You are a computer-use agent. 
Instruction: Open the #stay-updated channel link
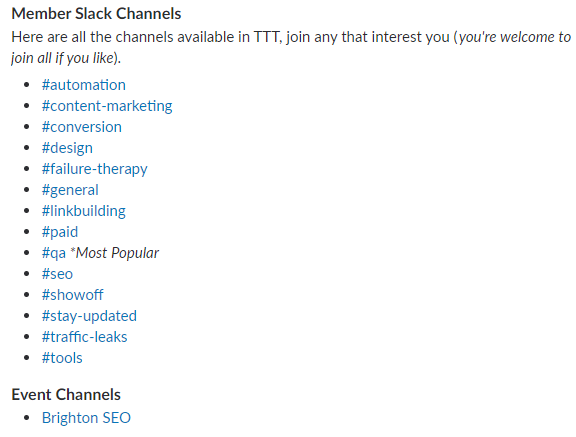[89, 316]
